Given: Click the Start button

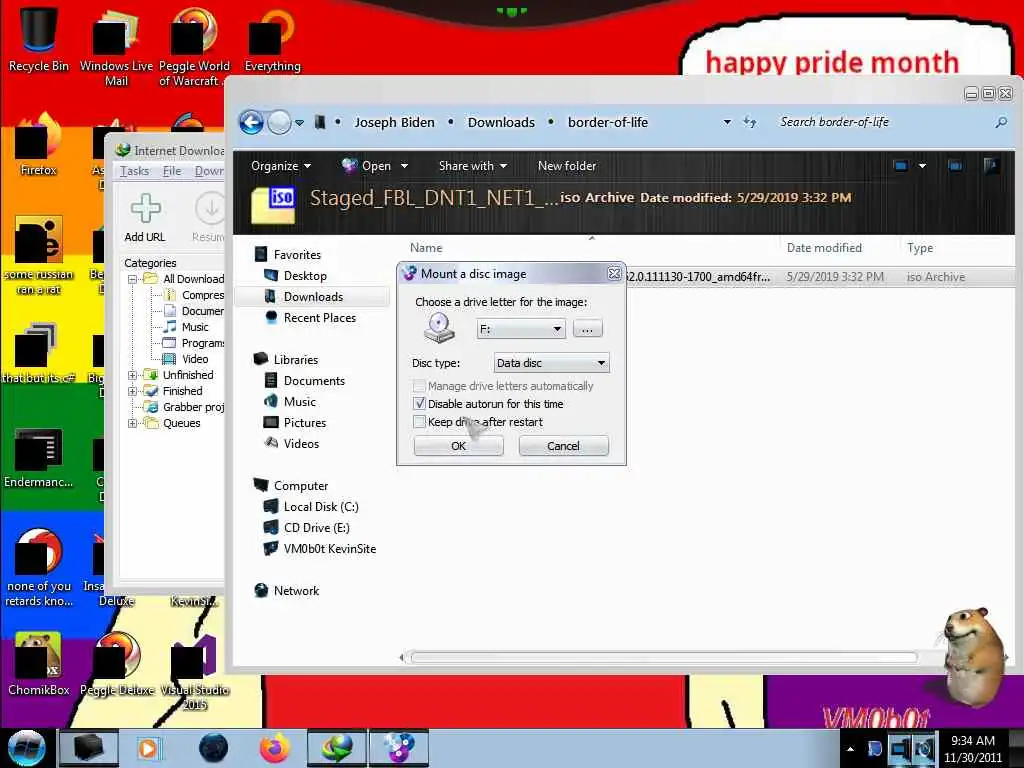Looking at the screenshot, I should [27, 748].
